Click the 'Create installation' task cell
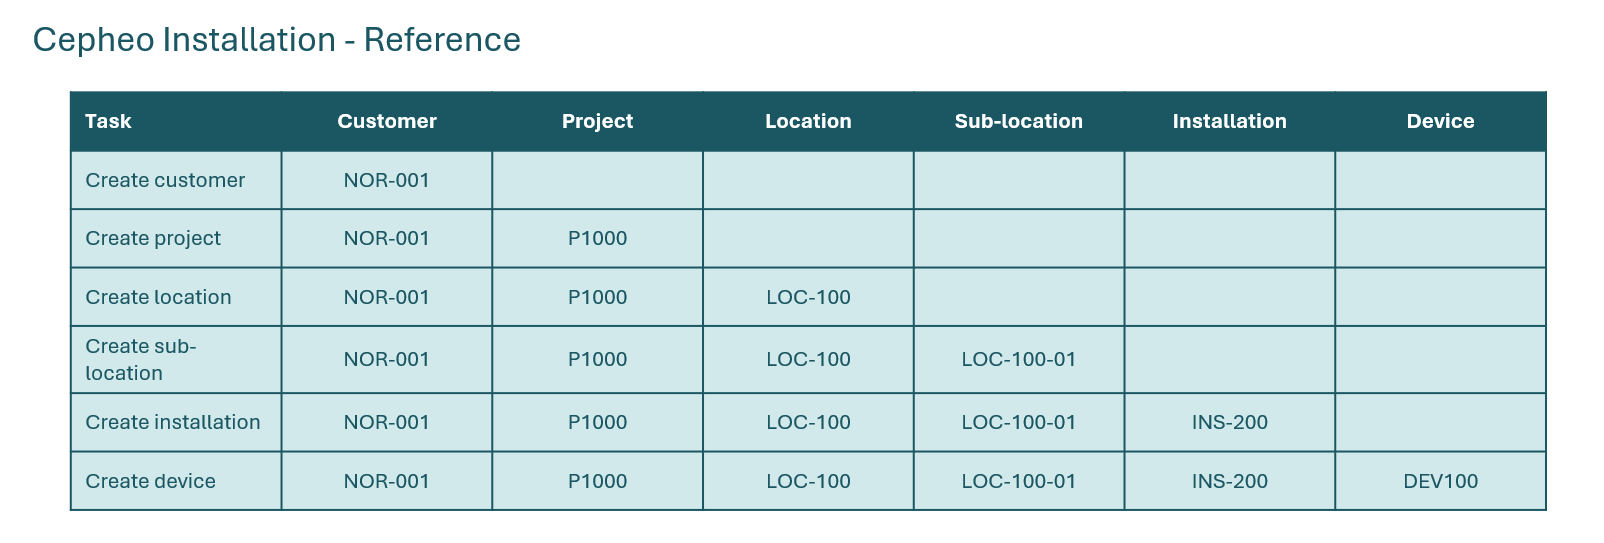The height and width of the screenshot is (543, 1604). (173, 422)
